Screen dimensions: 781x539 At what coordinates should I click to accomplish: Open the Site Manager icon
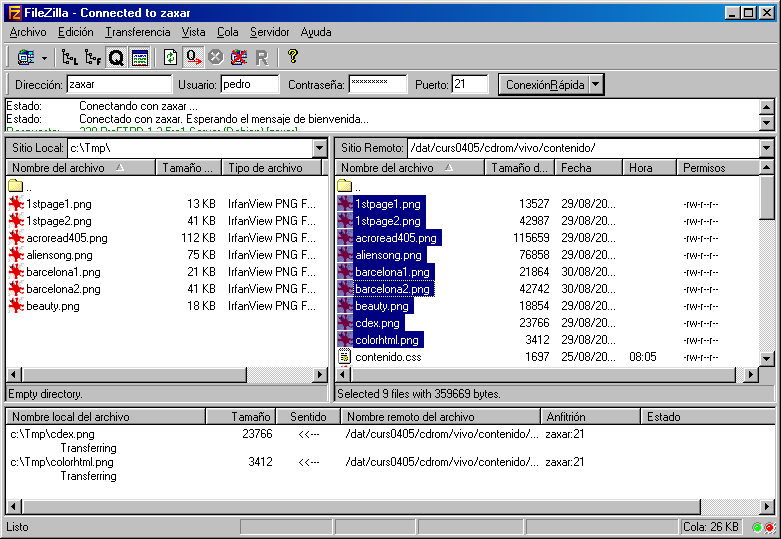click(24, 58)
